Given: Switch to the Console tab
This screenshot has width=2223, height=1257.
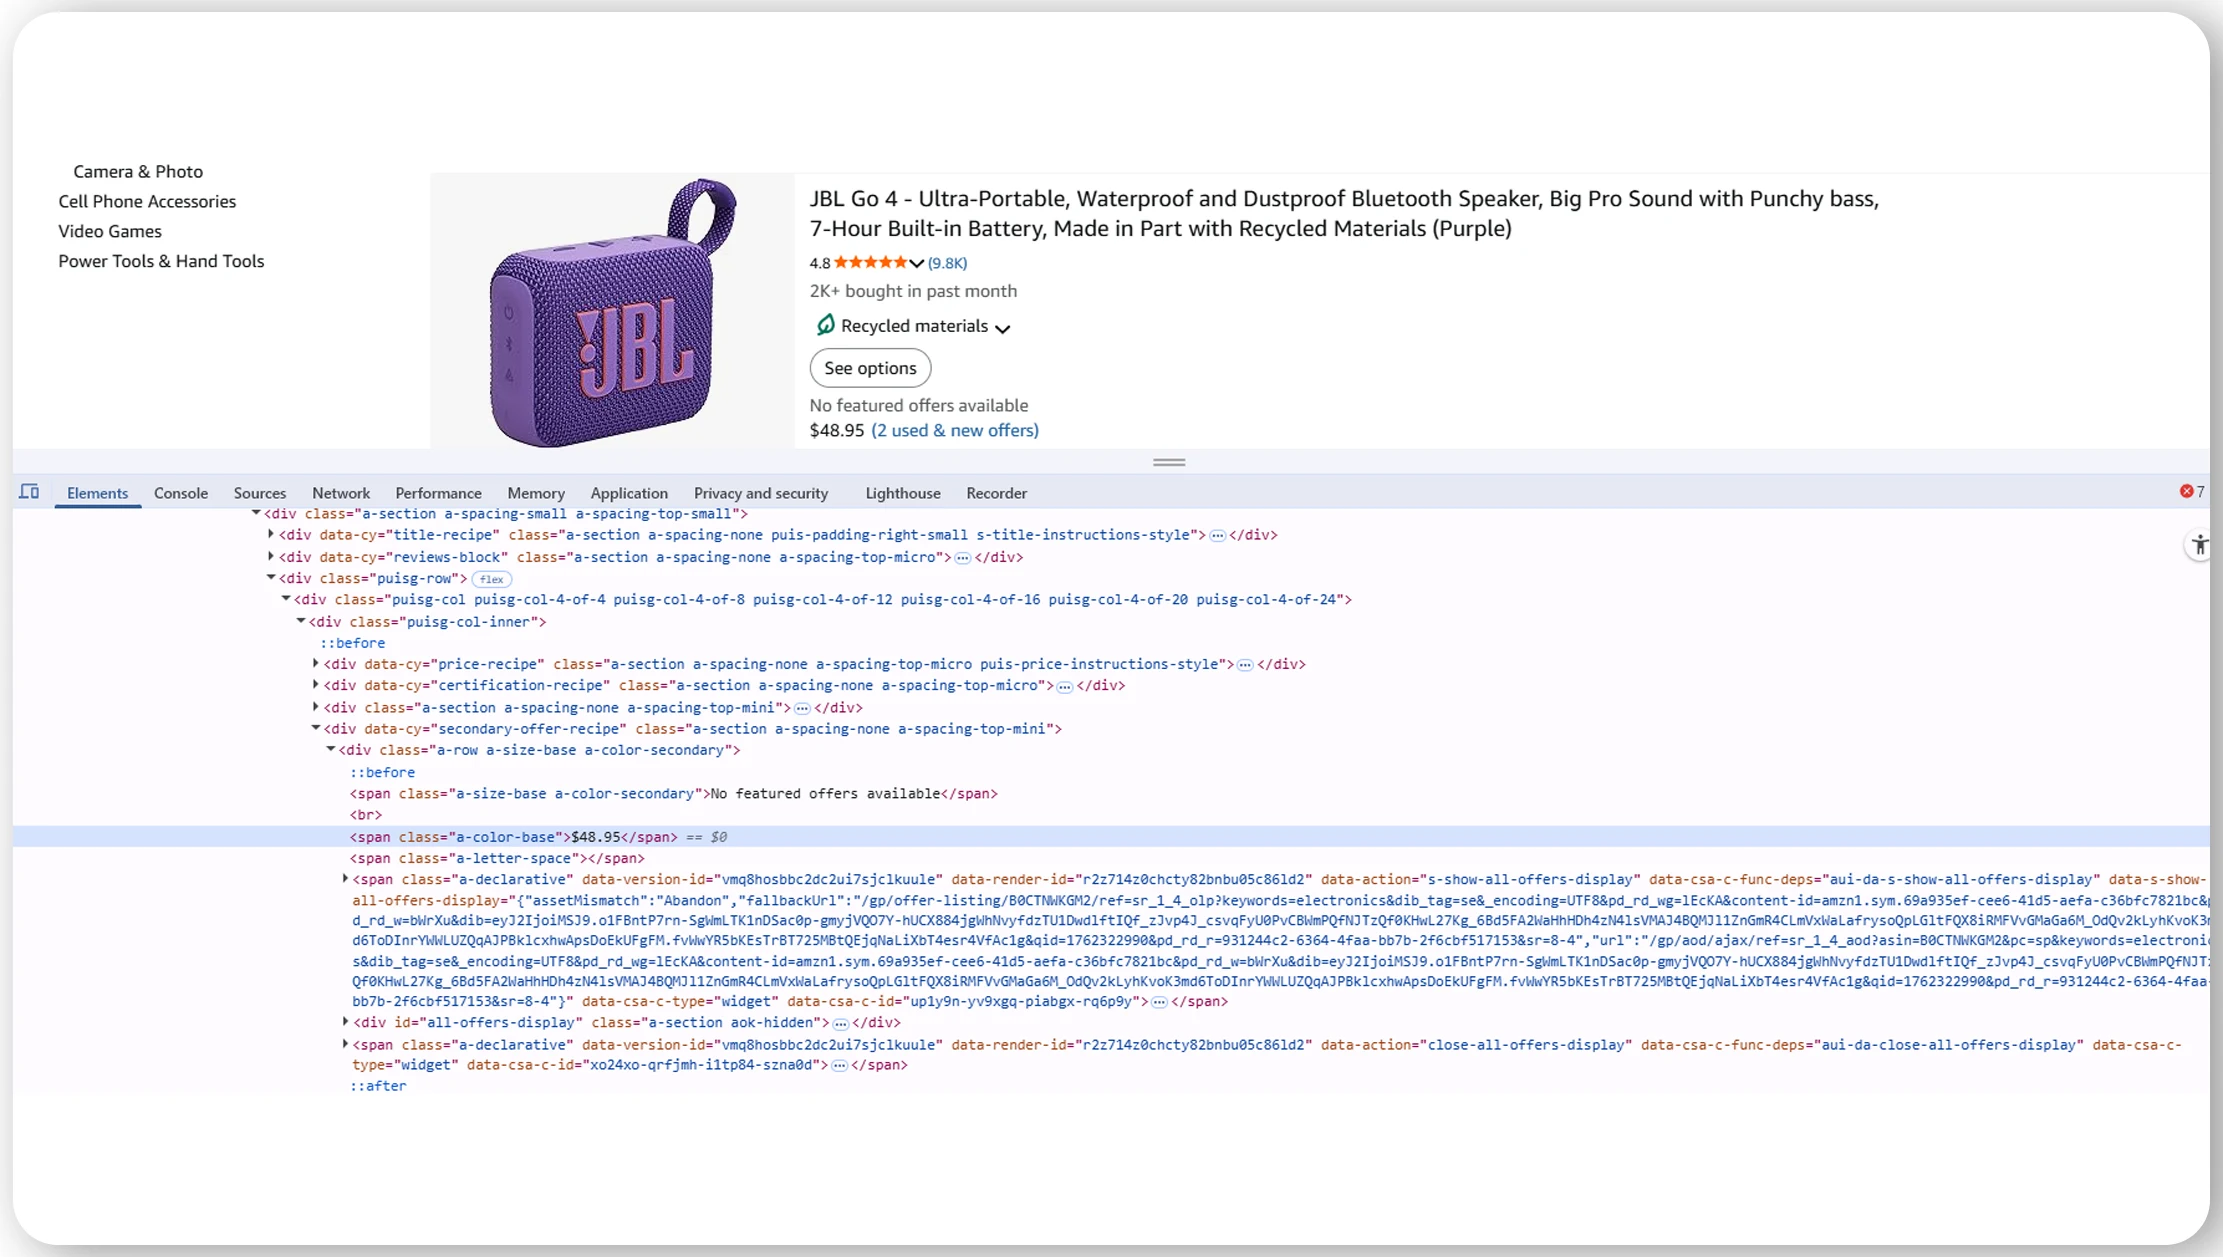Looking at the screenshot, I should (x=180, y=492).
